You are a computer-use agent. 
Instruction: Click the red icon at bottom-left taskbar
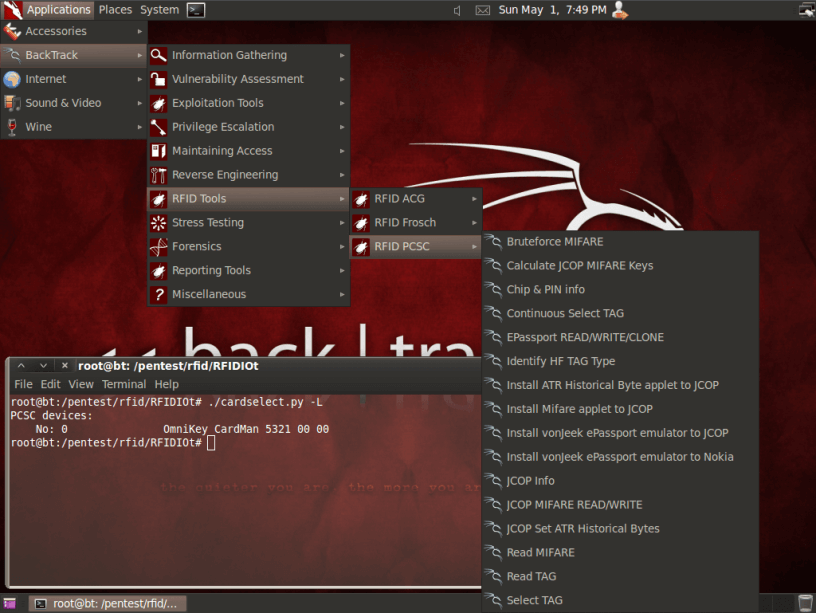coord(9,603)
